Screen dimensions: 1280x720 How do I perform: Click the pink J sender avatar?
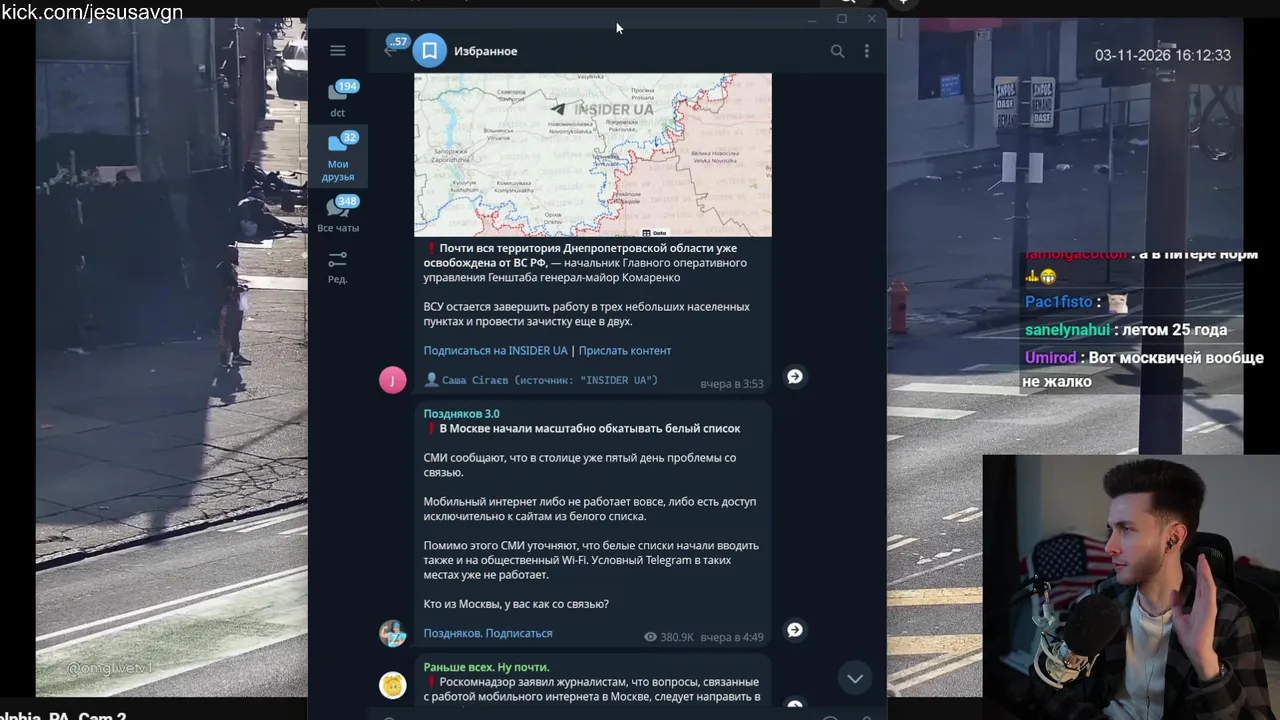coord(393,380)
